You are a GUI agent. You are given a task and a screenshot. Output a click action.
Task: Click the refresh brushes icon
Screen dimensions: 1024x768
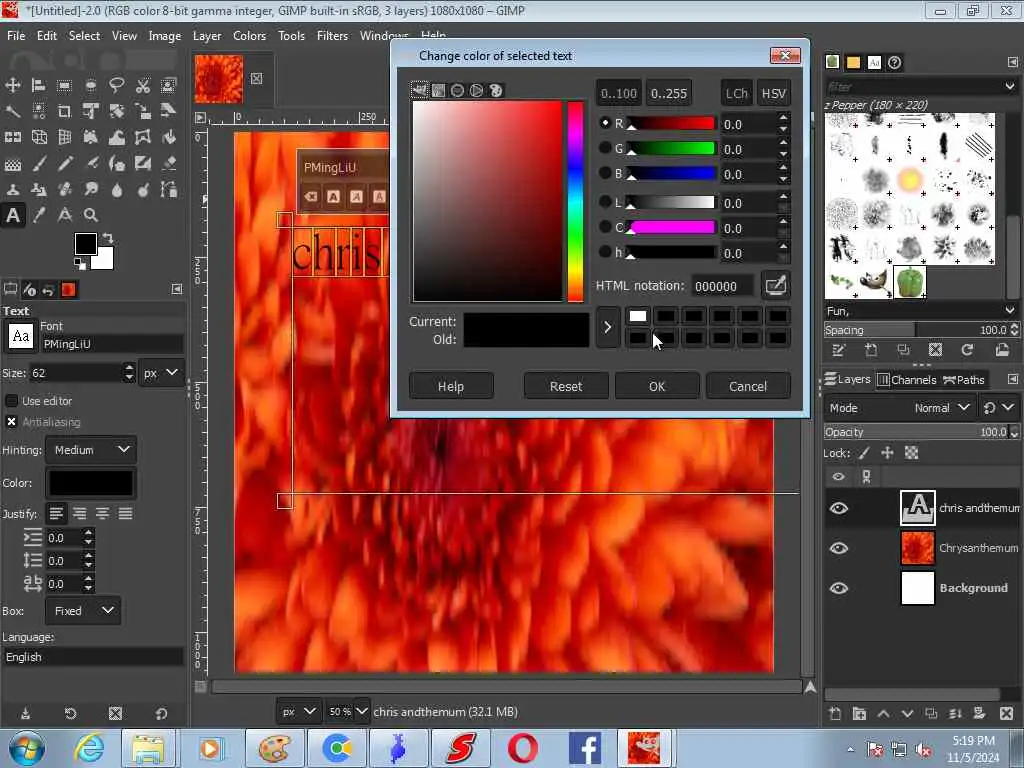(967, 350)
